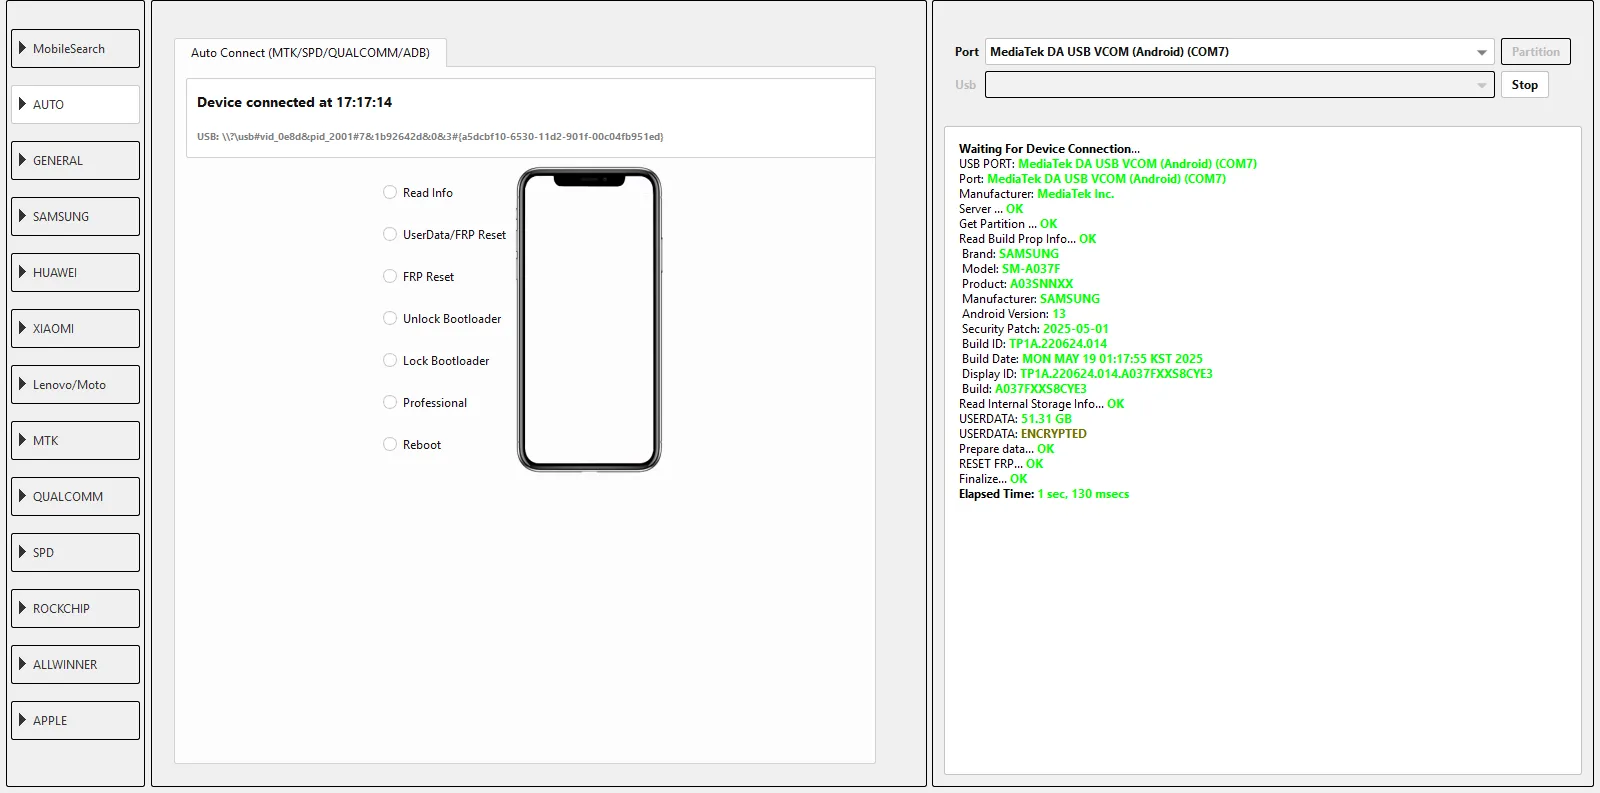1600x793 pixels.
Task: Open the Usb dropdown list
Action: [x=1481, y=85]
